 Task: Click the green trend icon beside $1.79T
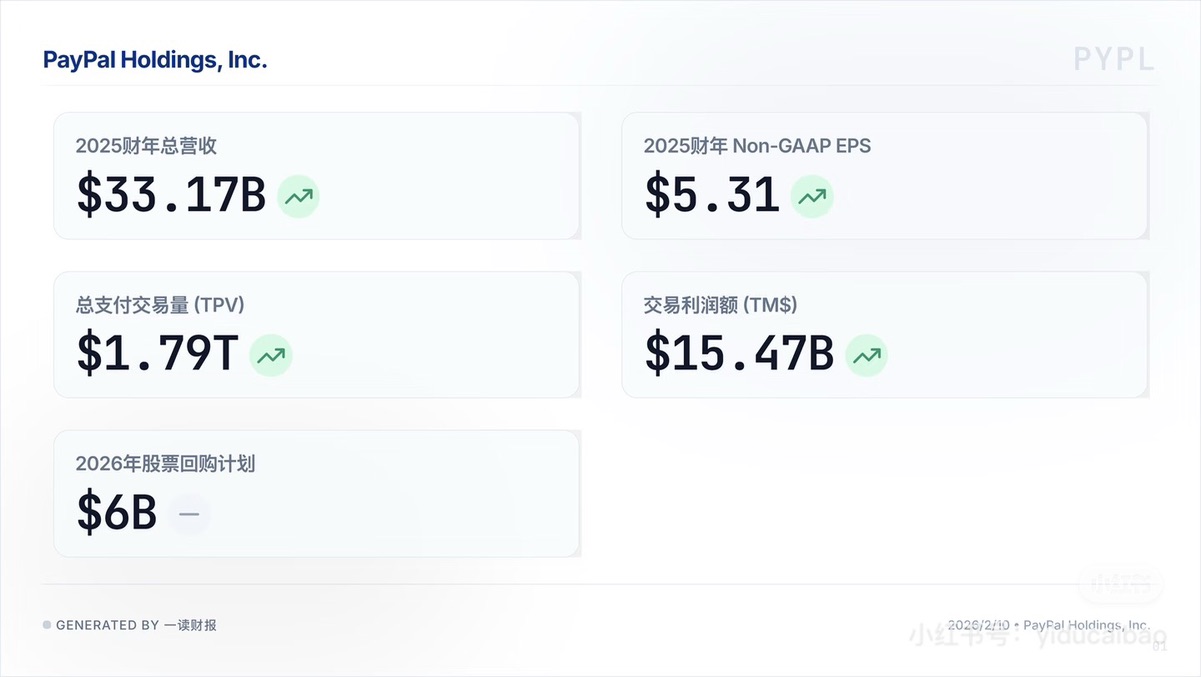pyautogui.click(x=270, y=355)
